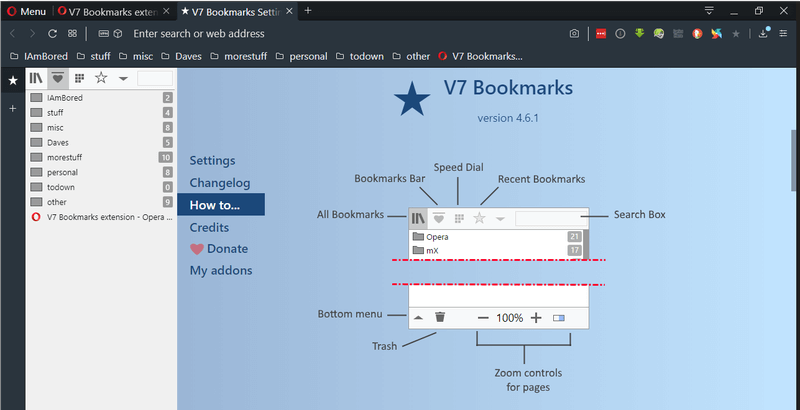Take a snapshot with the camera icon
The image size is (800, 410).
click(574, 34)
